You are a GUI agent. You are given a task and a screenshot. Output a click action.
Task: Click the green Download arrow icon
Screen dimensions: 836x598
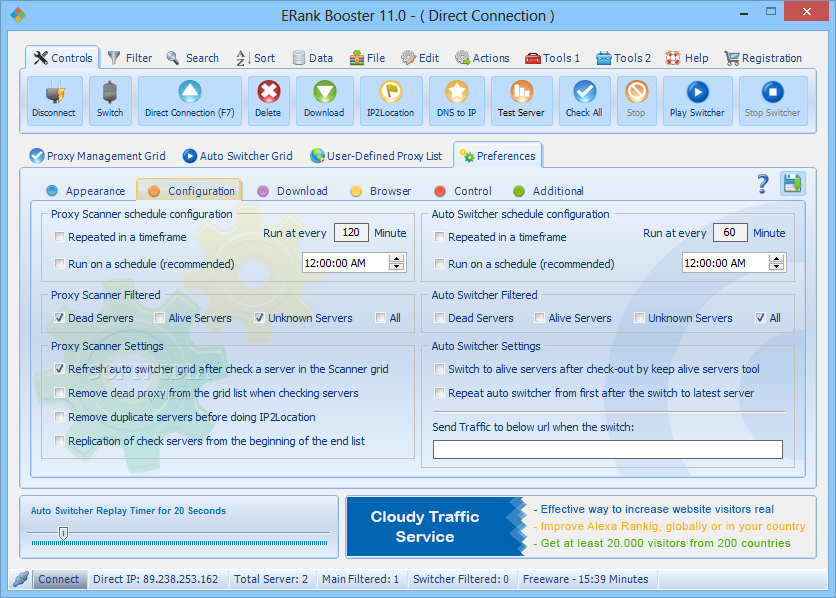pyautogui.click(x=325, y=92)
